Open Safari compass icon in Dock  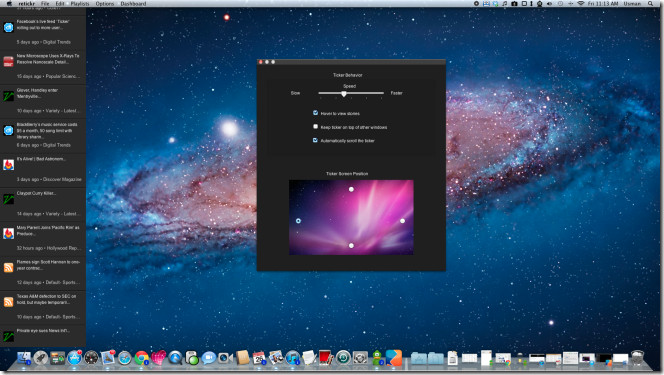pyautogui.click(x=125, y=358)
